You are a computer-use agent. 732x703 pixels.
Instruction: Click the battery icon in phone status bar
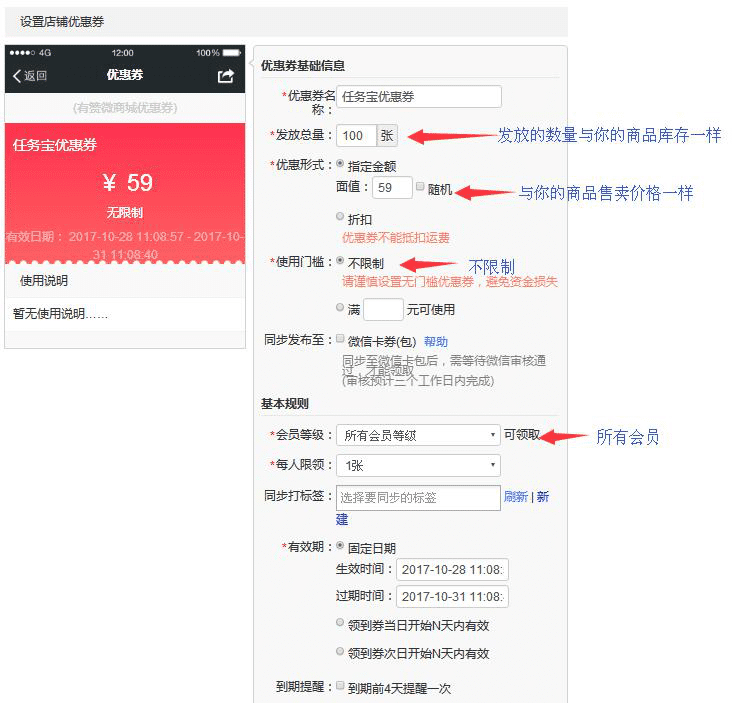tap(231, 52)
